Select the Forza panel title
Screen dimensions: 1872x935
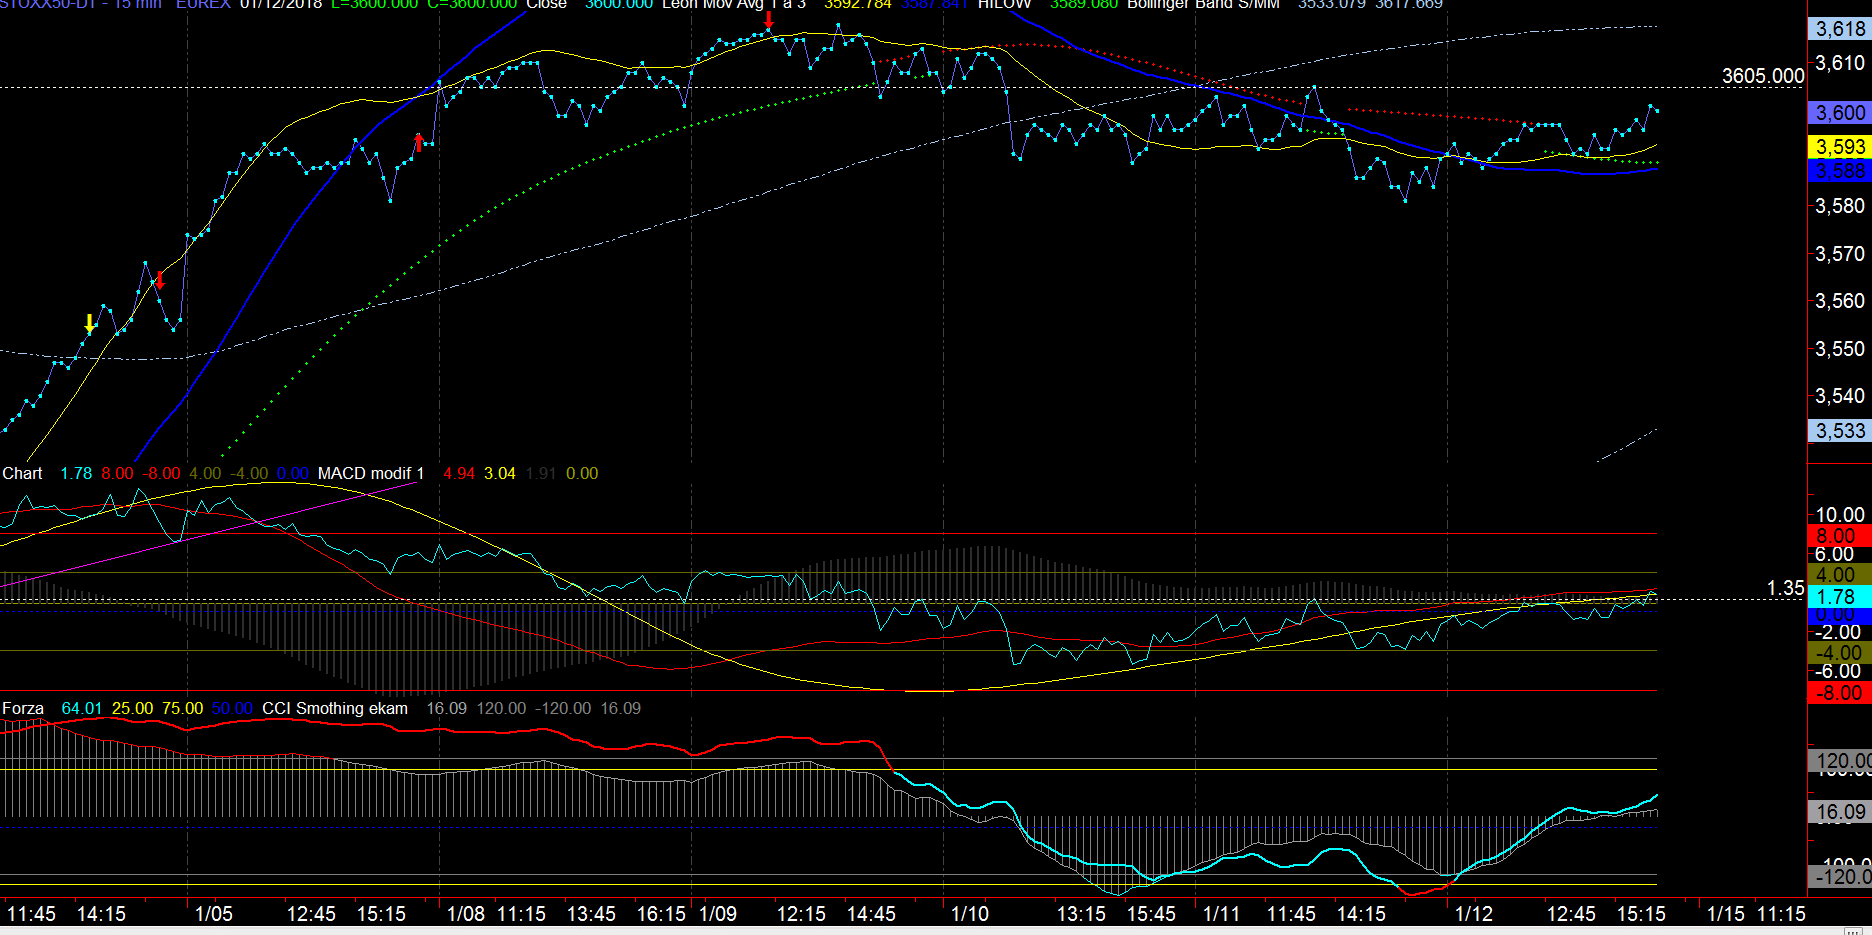(23, 708)
